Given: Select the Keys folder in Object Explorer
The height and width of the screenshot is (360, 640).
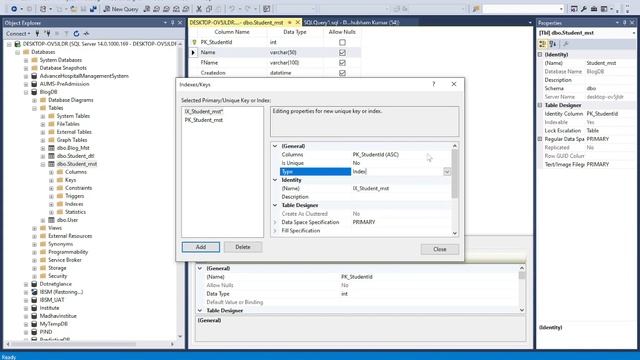Looking at the screenshot, I should pos(70,180).
